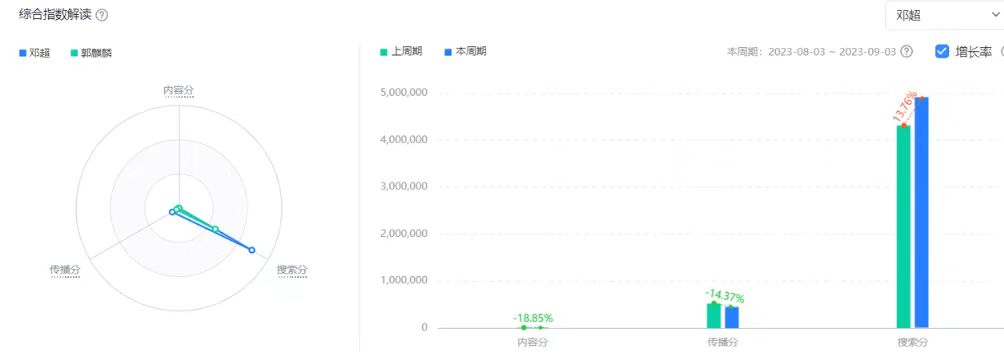Toggle the 增长率 checkbox
This screenshot has width=1004, height=364.
point(942,51)
